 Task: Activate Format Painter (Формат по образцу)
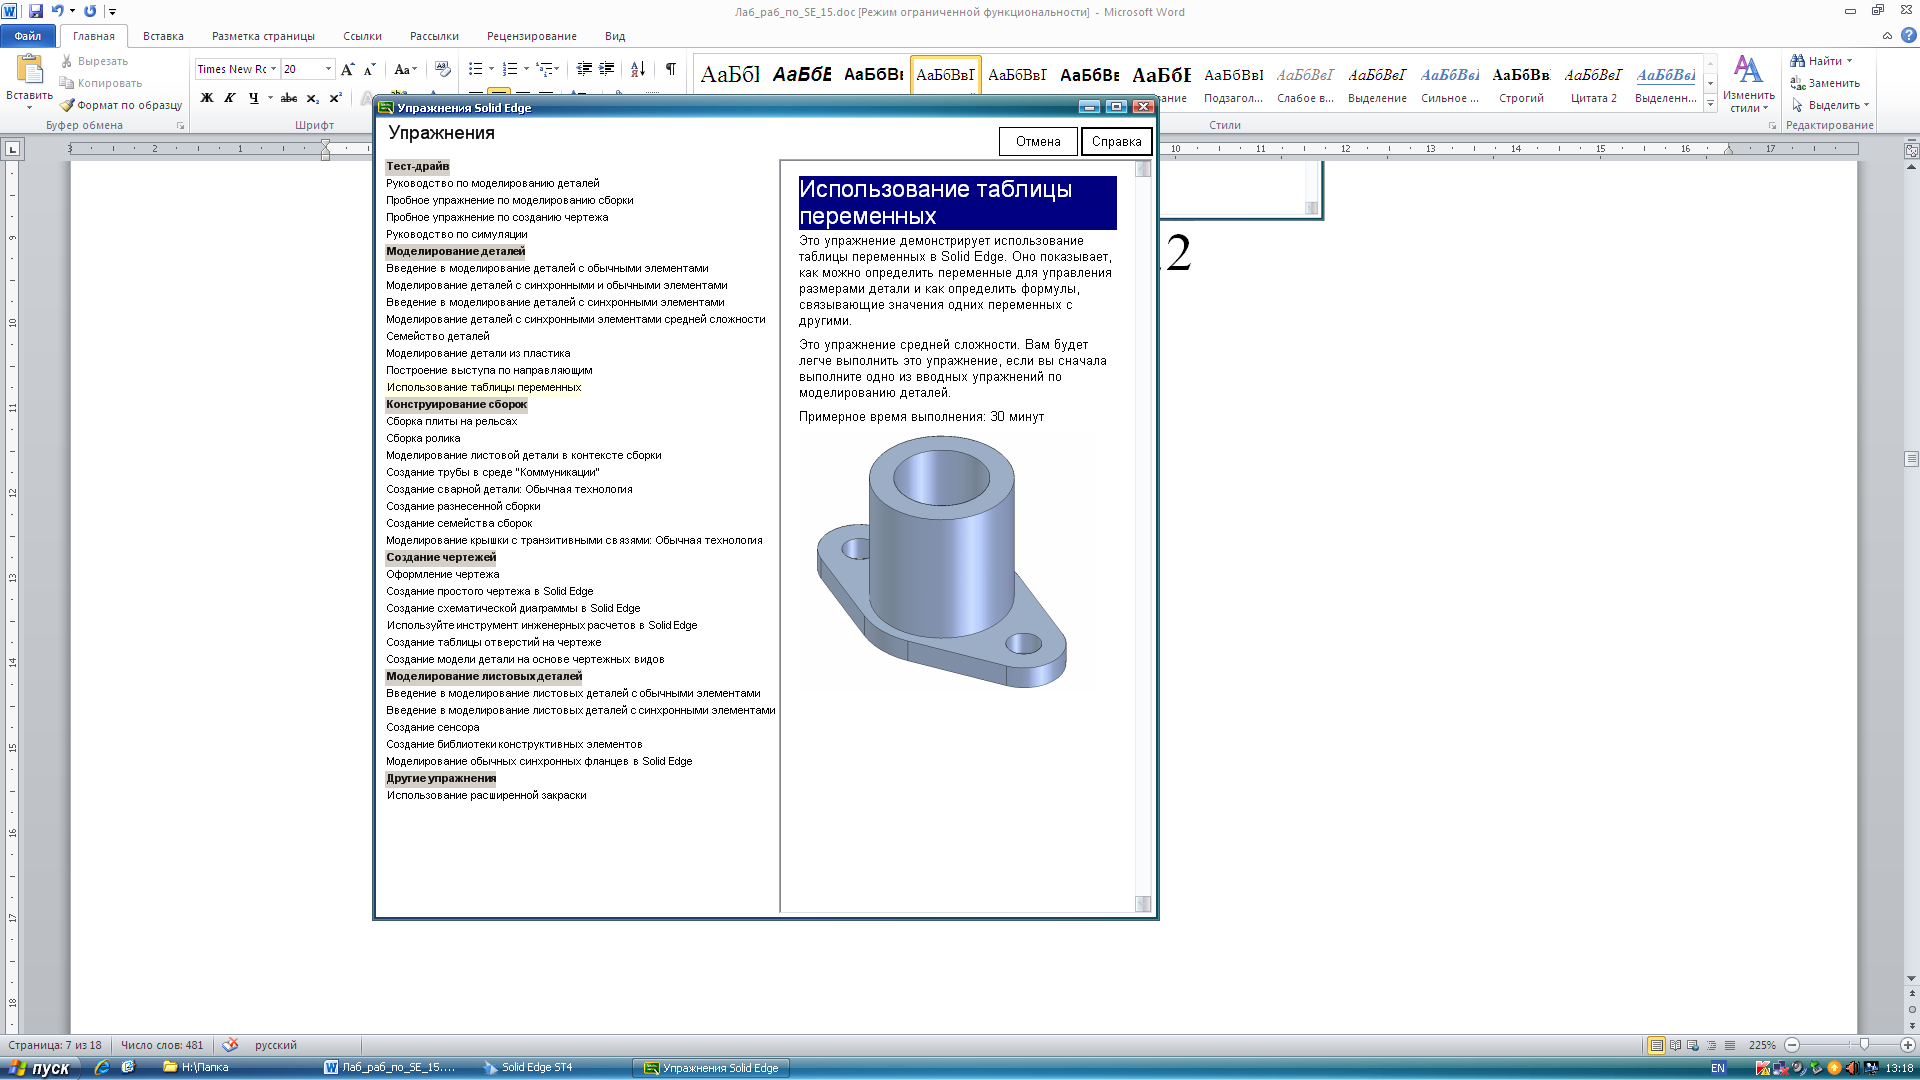click(x=121, y=105)
